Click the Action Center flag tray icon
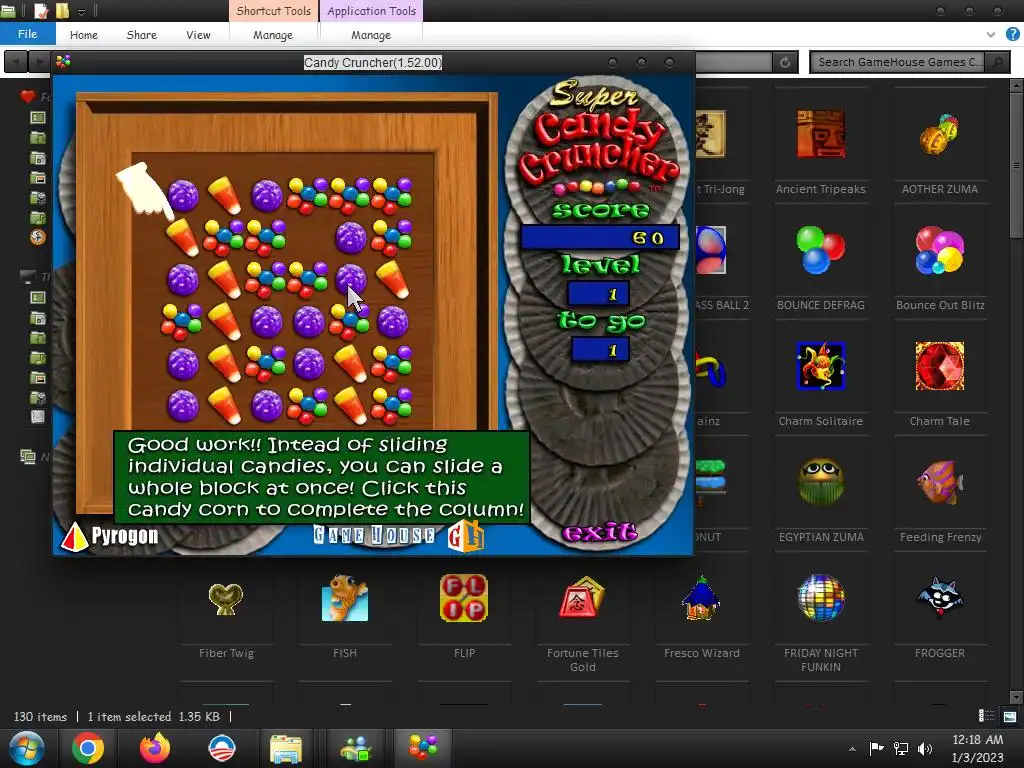This screenshot has height=768, width=1024. (x=876, y=748)
